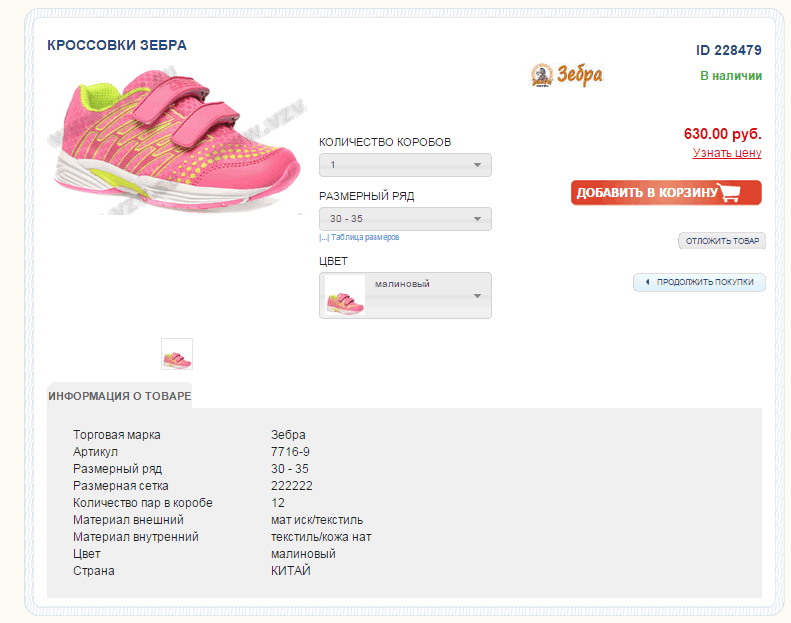Click the back arrow on Продолжить покупки
791x623 pixels.
[647, 283]
